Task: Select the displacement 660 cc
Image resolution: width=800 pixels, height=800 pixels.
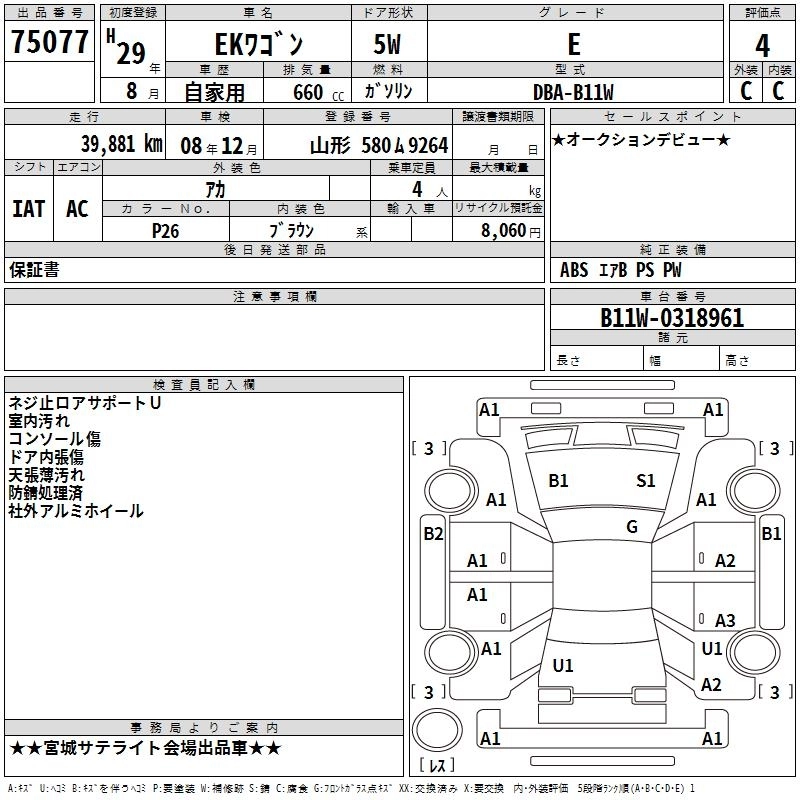Action: point(318,92)
